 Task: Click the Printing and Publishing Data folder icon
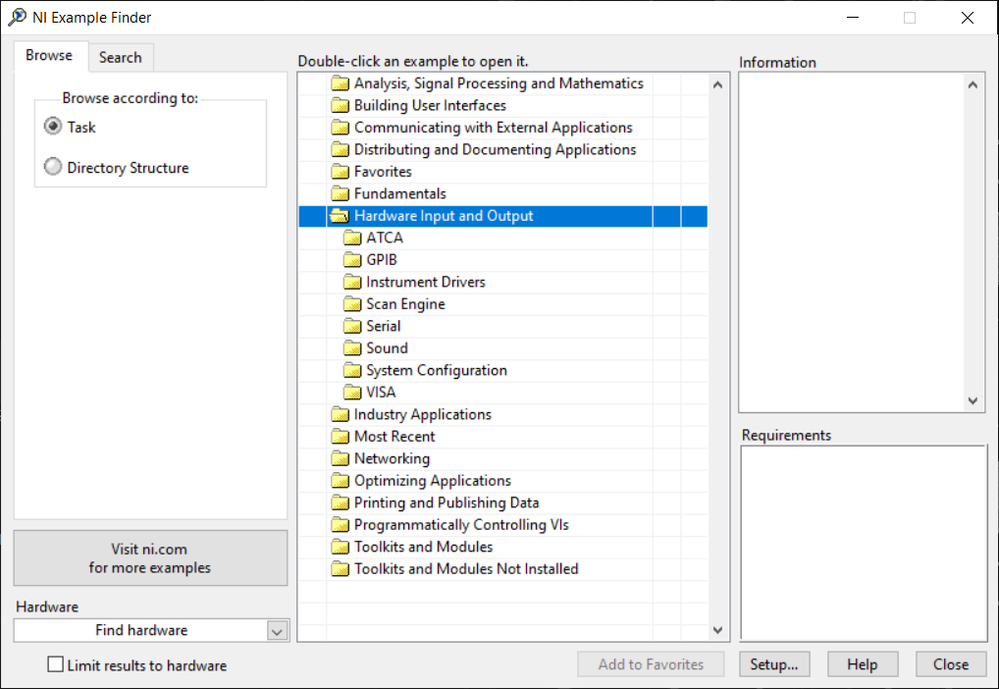[x=340, y=503]
